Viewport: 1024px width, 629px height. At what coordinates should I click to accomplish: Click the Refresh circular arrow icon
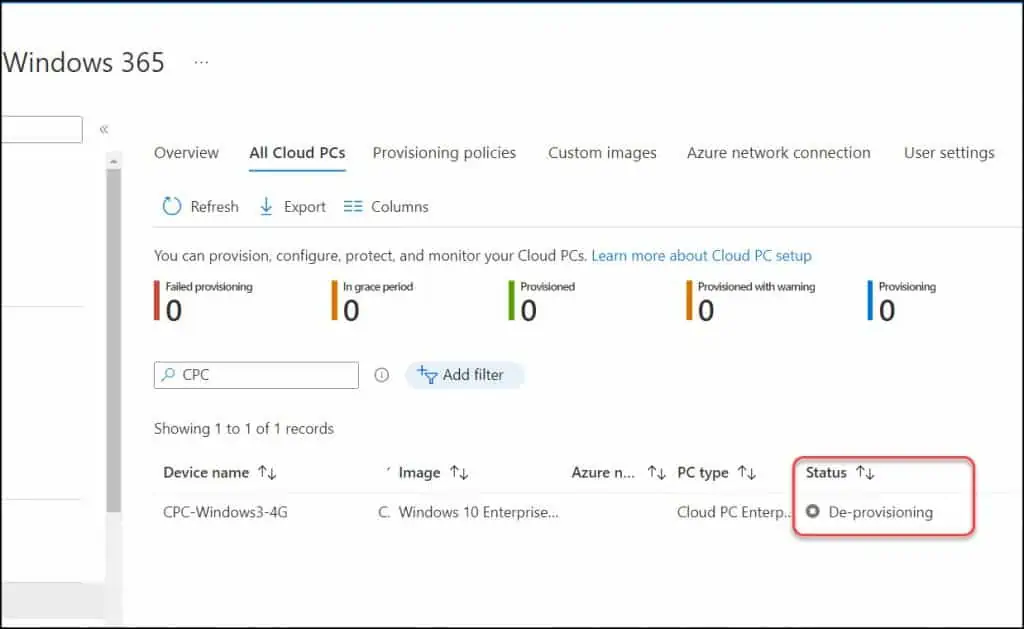point(172,206)
